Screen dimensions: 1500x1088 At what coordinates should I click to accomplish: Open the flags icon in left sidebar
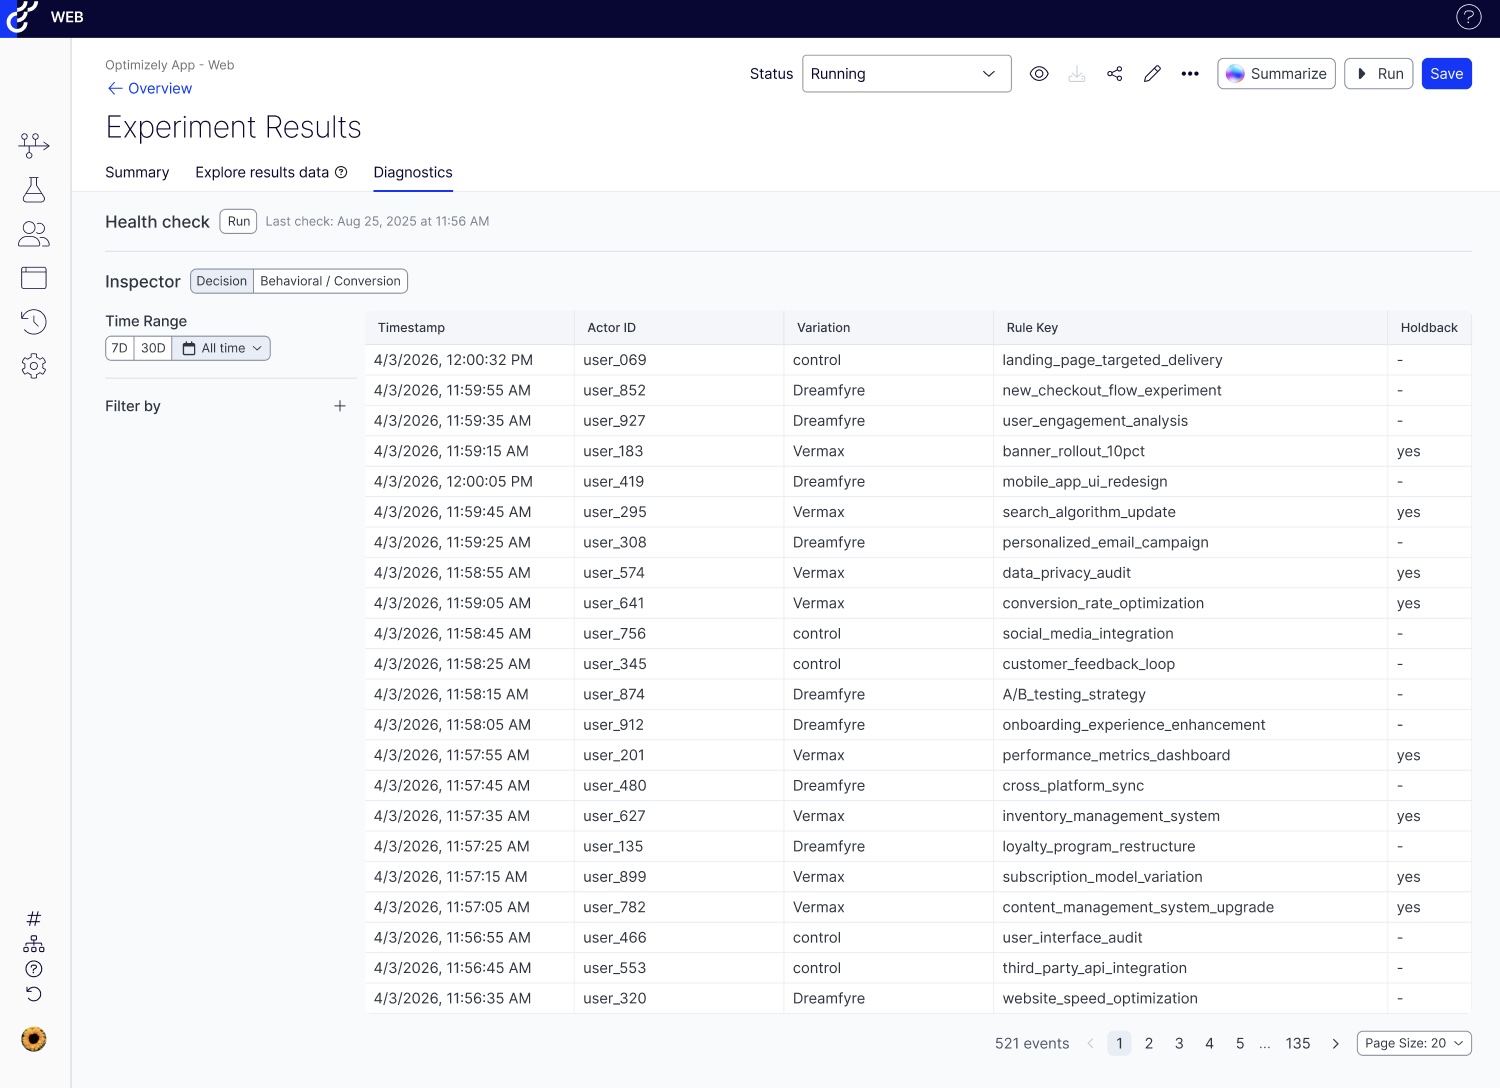(x=33, y=146)
